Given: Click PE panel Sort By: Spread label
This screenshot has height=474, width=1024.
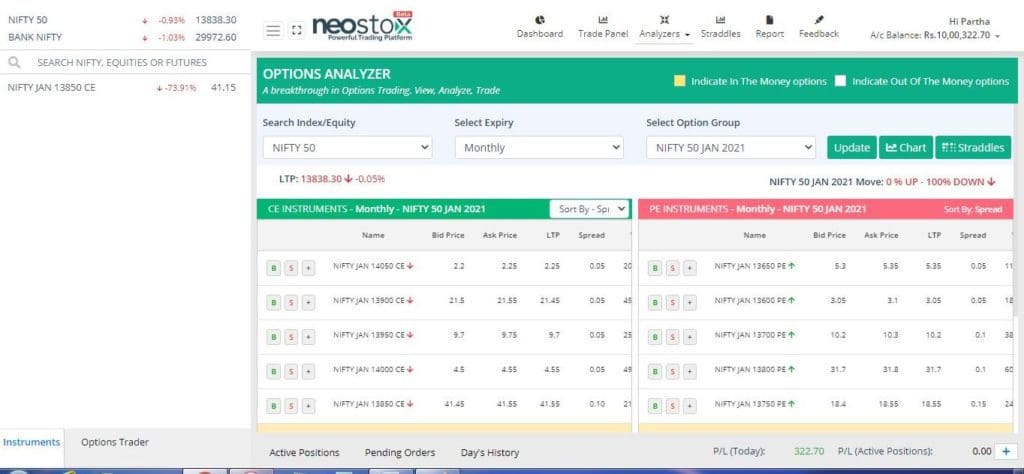Looking at the screenshot, I should pos(972,210).
